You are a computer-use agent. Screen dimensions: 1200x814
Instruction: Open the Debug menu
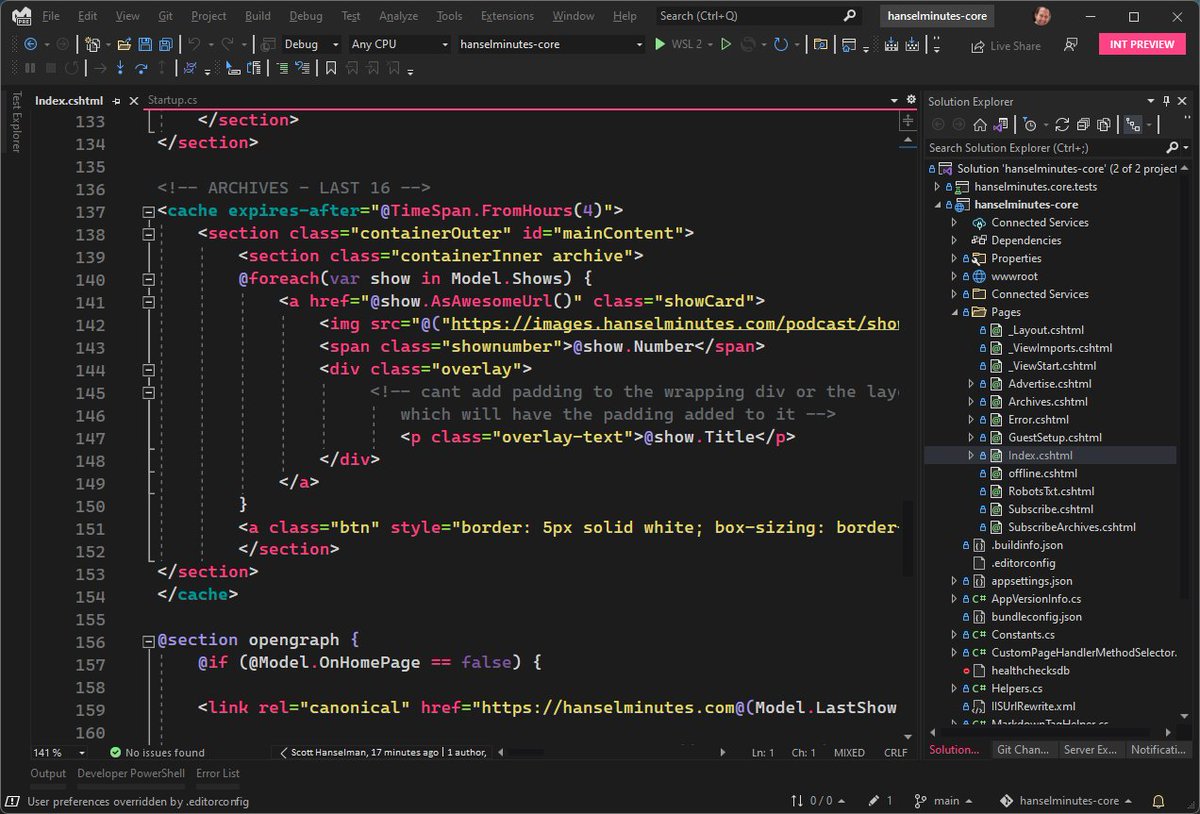[x=306, y=16]
